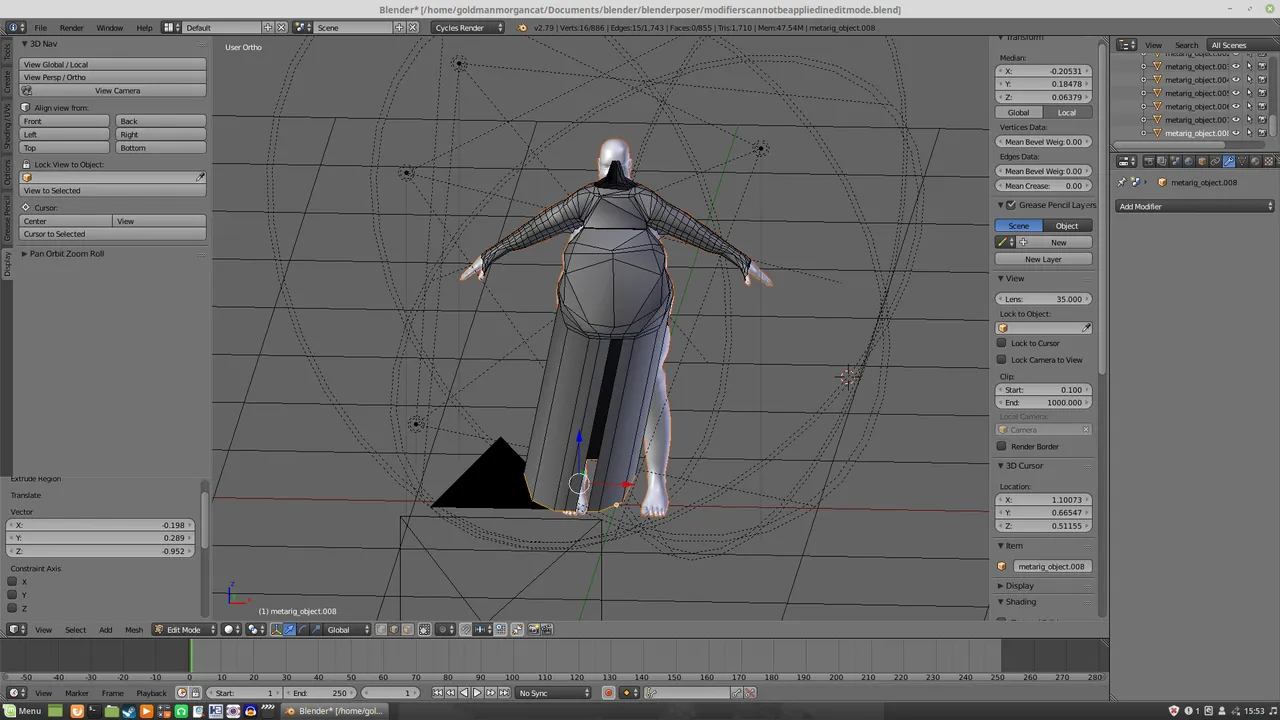Click the grease pencil New Layer button
This screenshot has width=1280, height=720.
tap(1043, 259)
